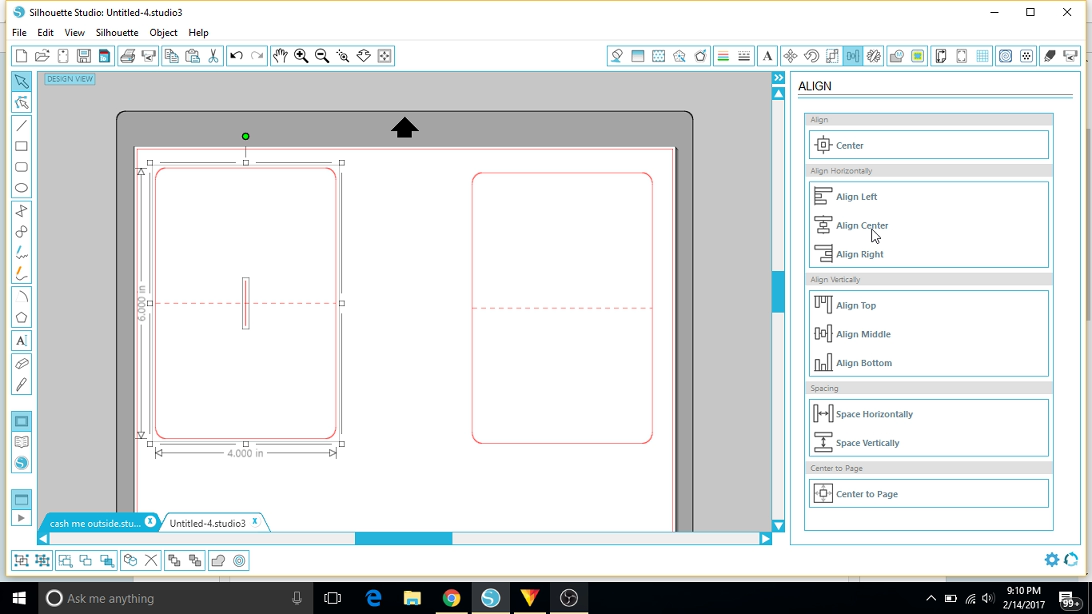Select the Rounded Rectangle tool
Viewport: 1092px width, 614px height.
pos(22,167)
